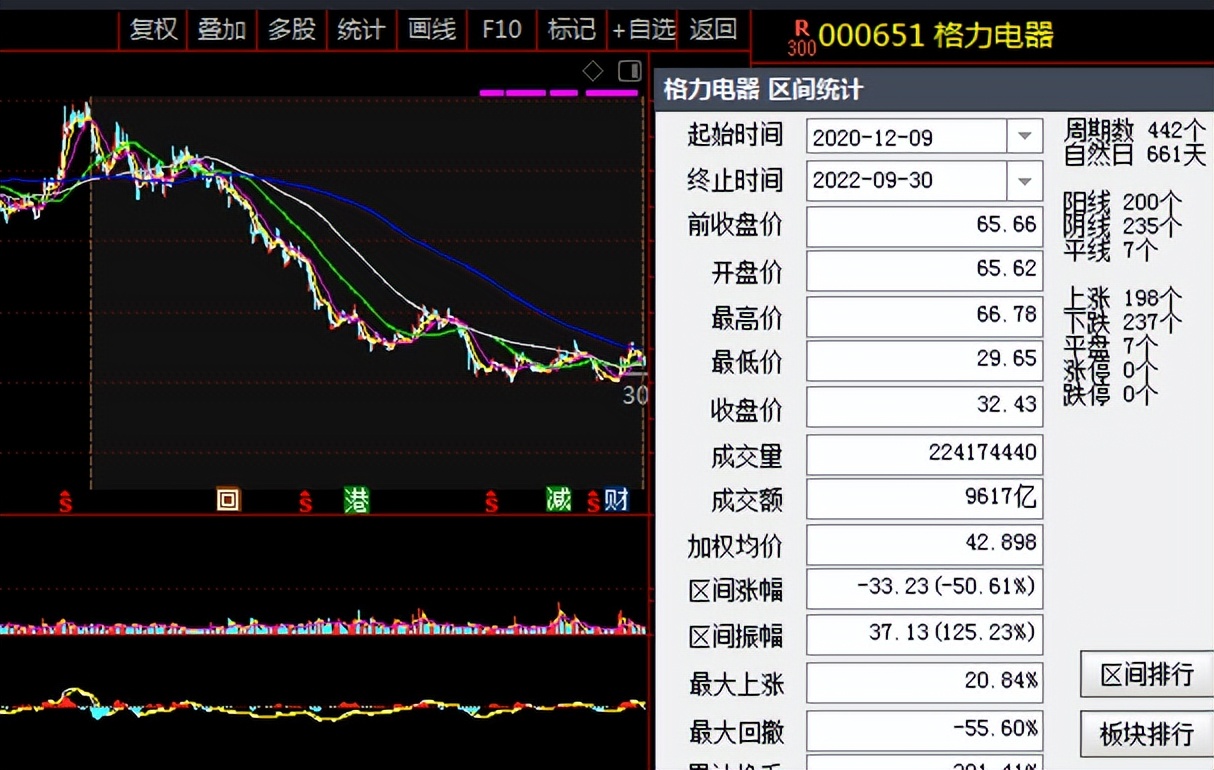Image resolution: width=1214 pixels, height=770 pixels.
Task: Activate the 画线 drawing tool
Action: (431, 31)
